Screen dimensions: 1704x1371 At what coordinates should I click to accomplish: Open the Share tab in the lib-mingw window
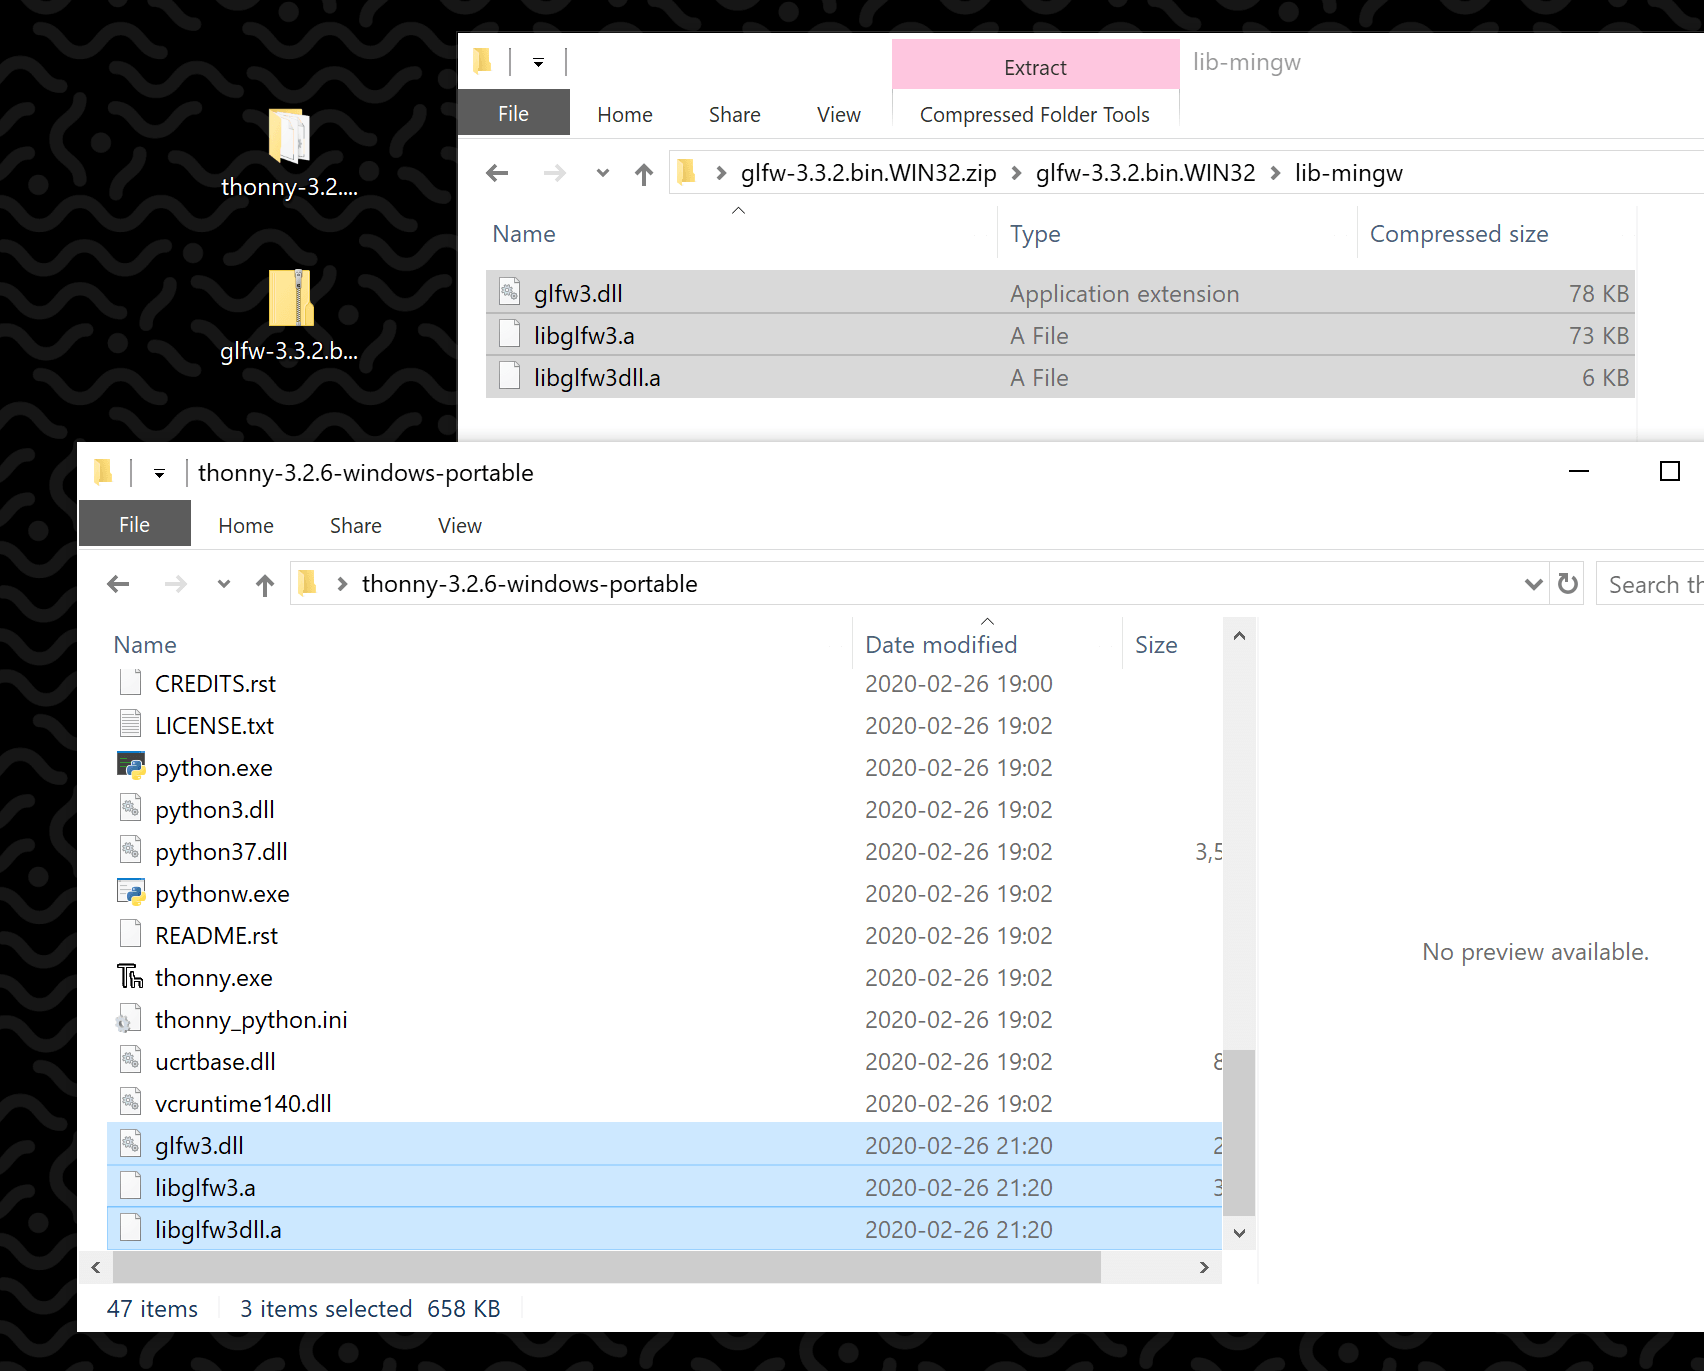pos(735,114)
